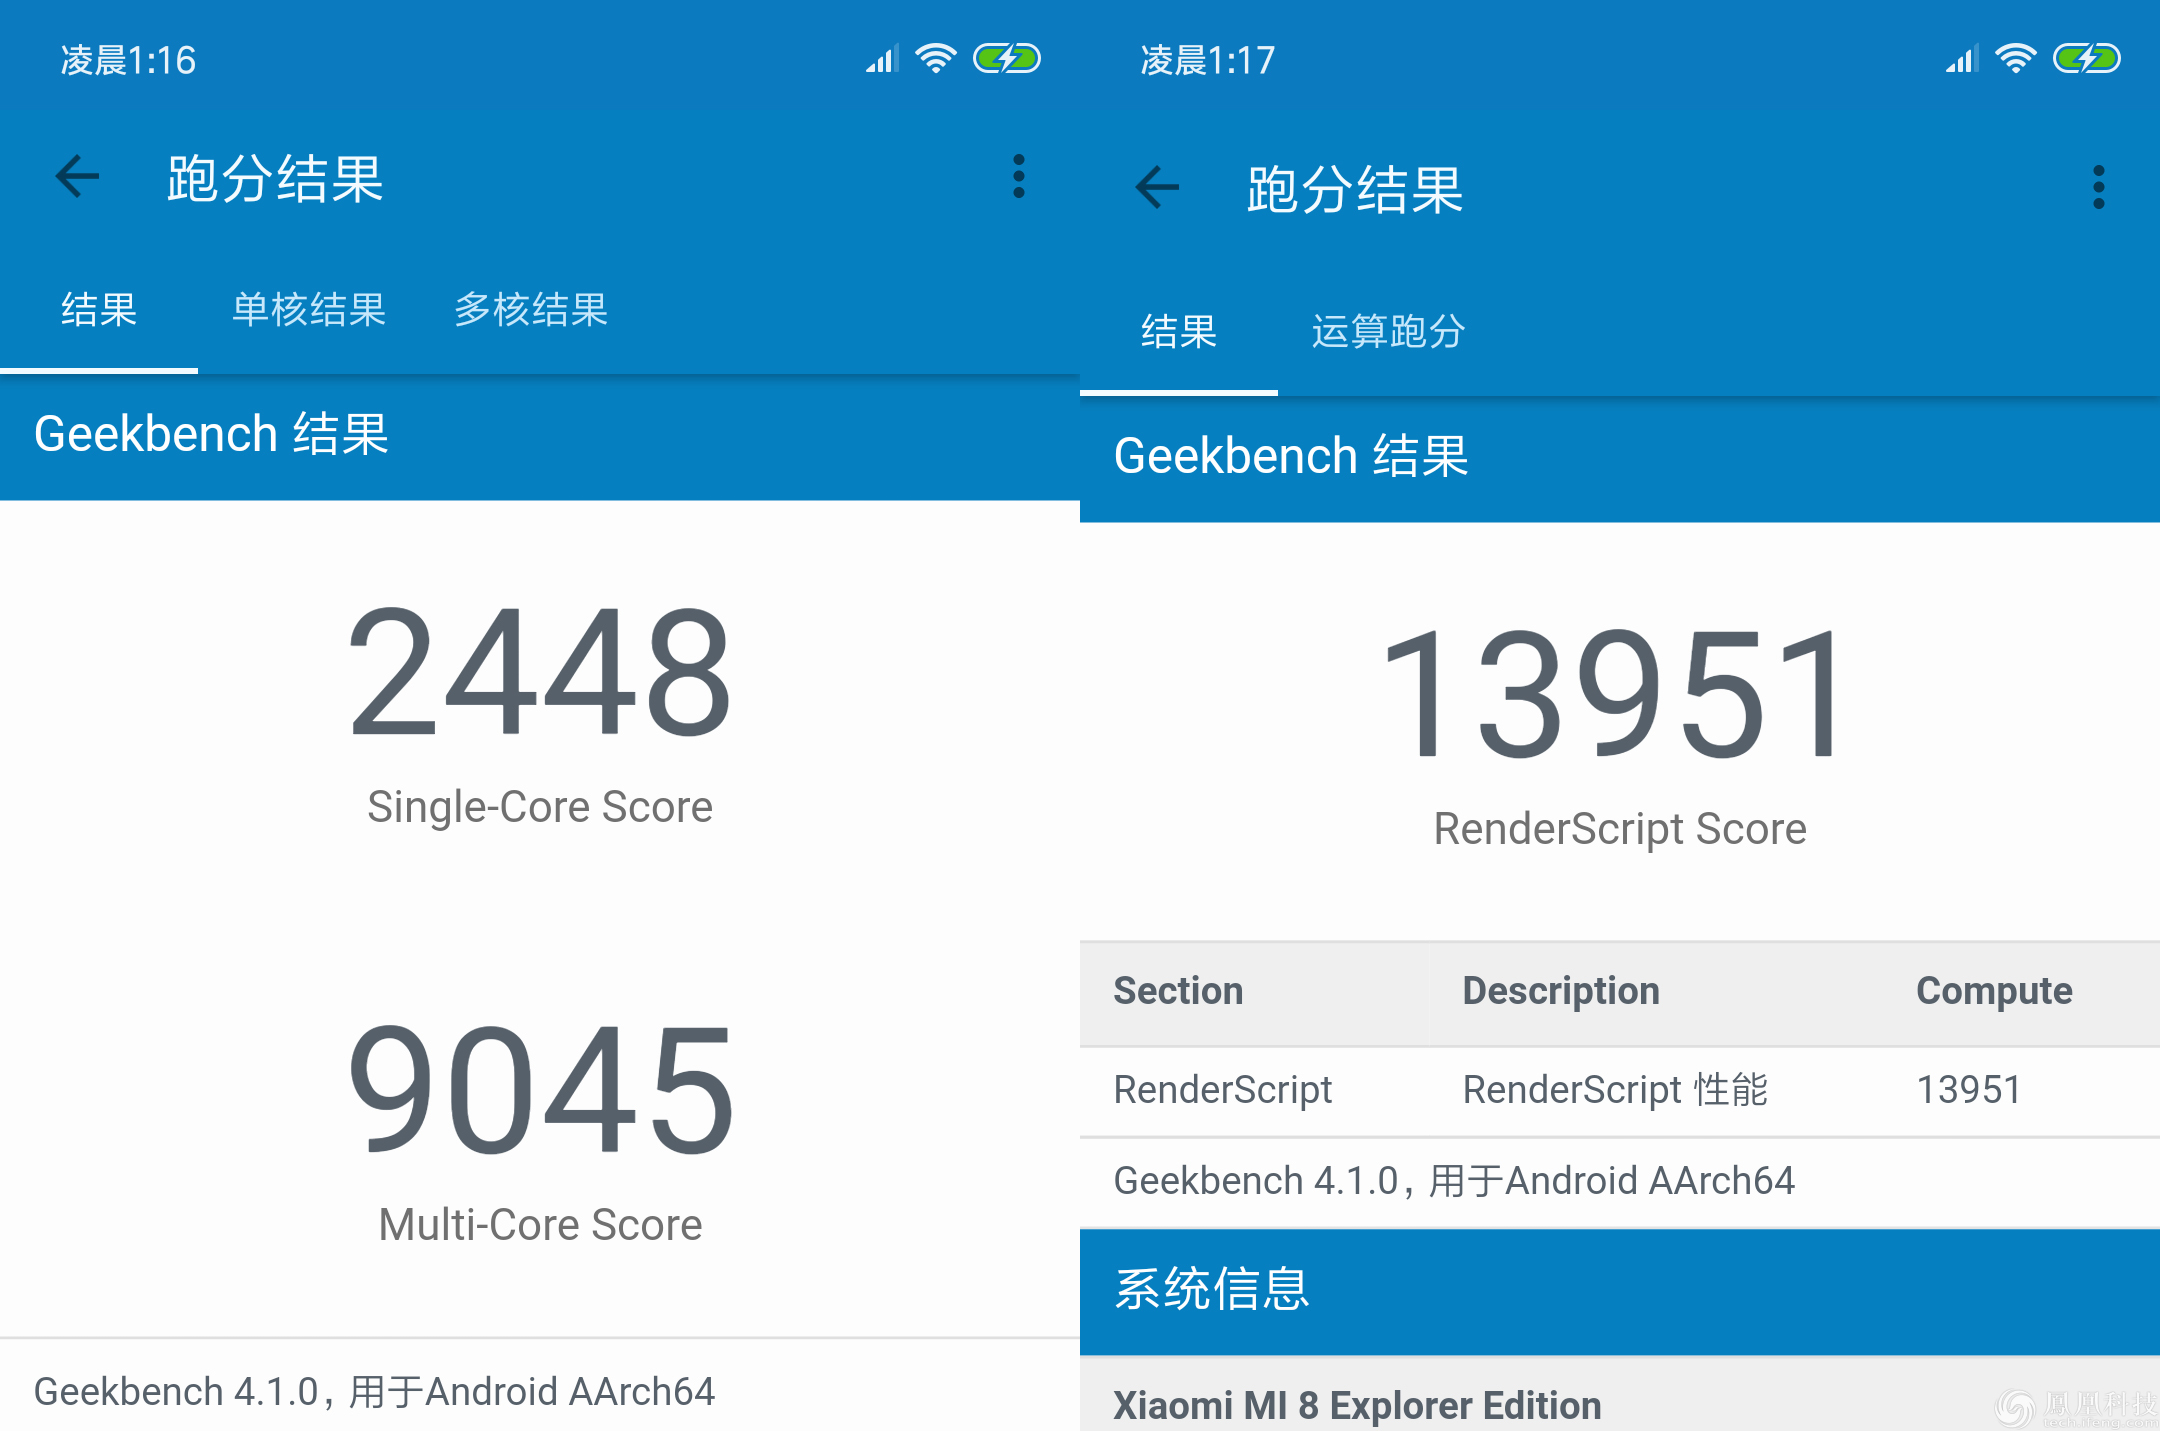The height and width of the screenshot is (1431, 2160).
Task: Tap WiFi icon in right status bar
Action: click(2016, 58)
